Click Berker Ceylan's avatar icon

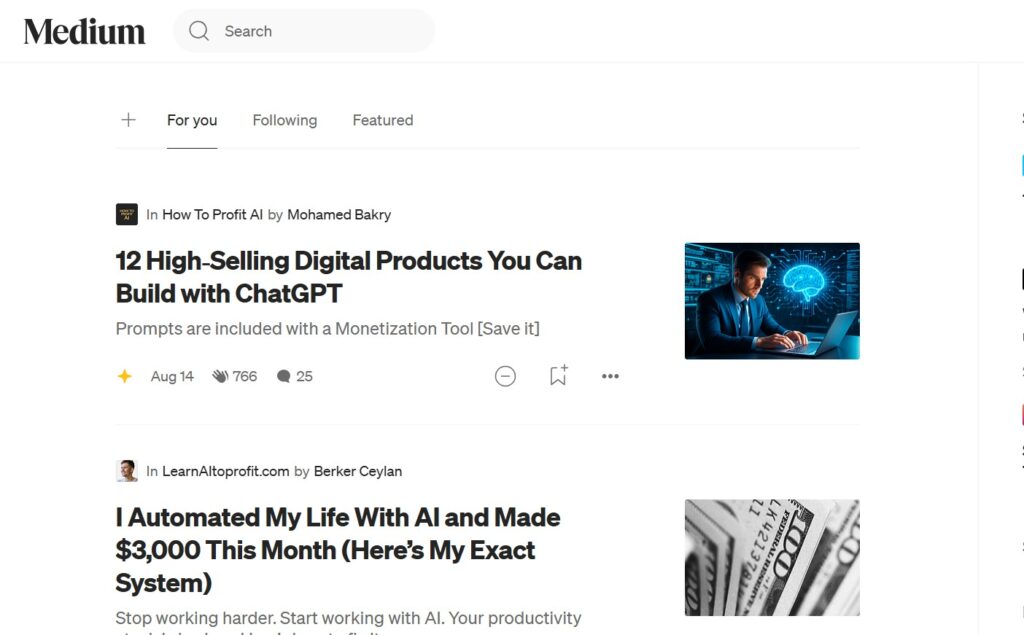127,471
